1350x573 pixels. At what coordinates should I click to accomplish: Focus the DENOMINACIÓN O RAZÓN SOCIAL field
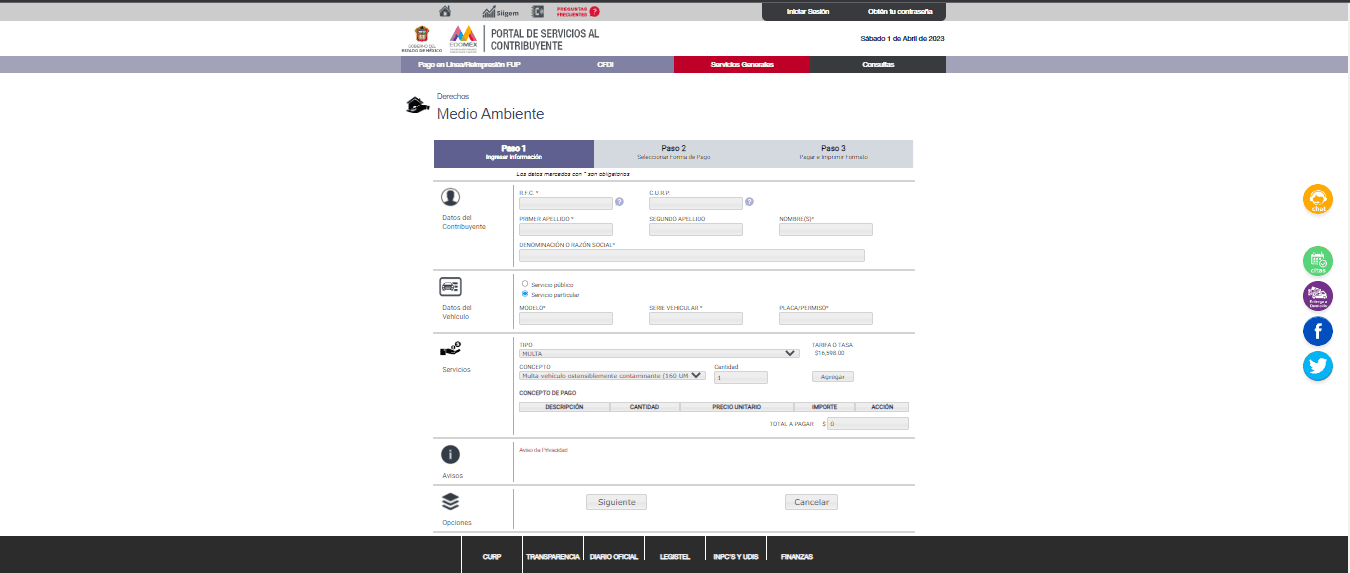pyautogui.click(x=692, y=255)
